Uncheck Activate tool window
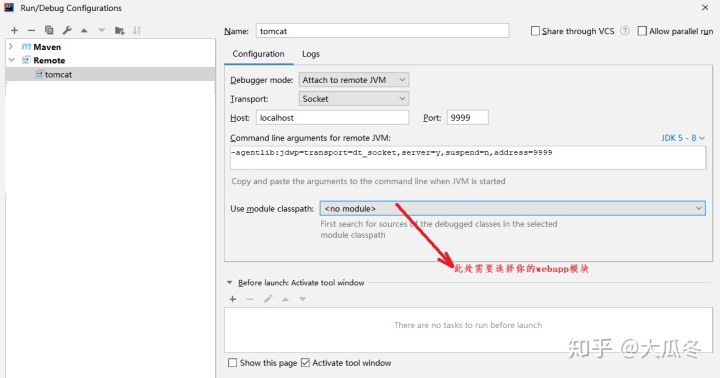 coord(305,363)
